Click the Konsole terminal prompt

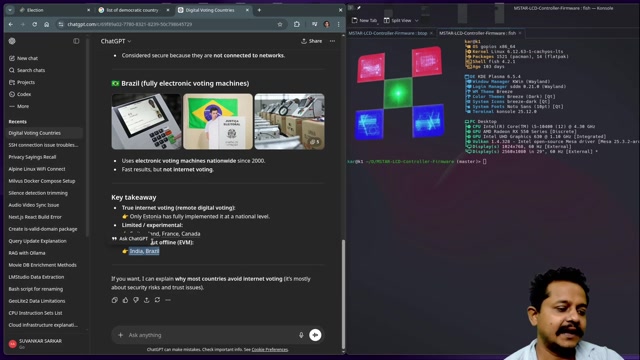pos(417,162)
